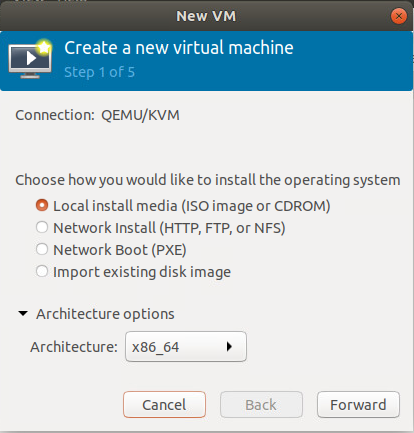The image size is (414, 433).
Task: Click the disabled Back button
Action: click(261, 405)
